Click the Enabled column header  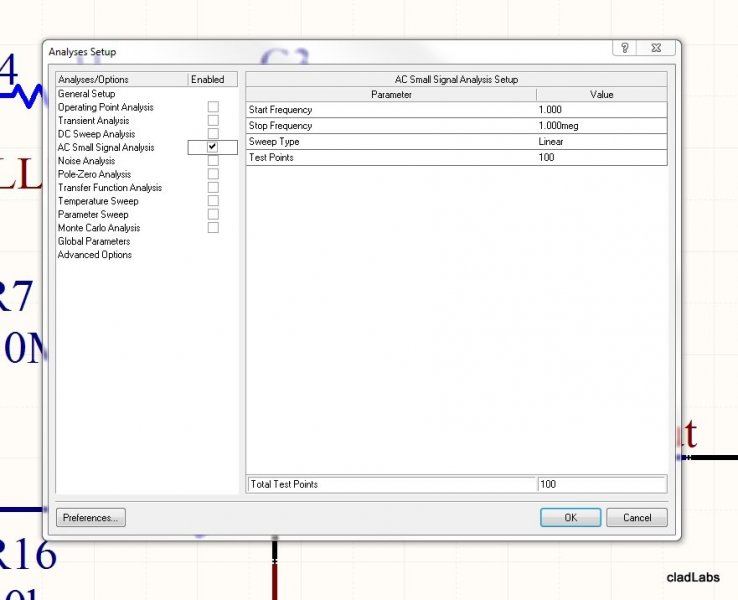coord(207,80)
